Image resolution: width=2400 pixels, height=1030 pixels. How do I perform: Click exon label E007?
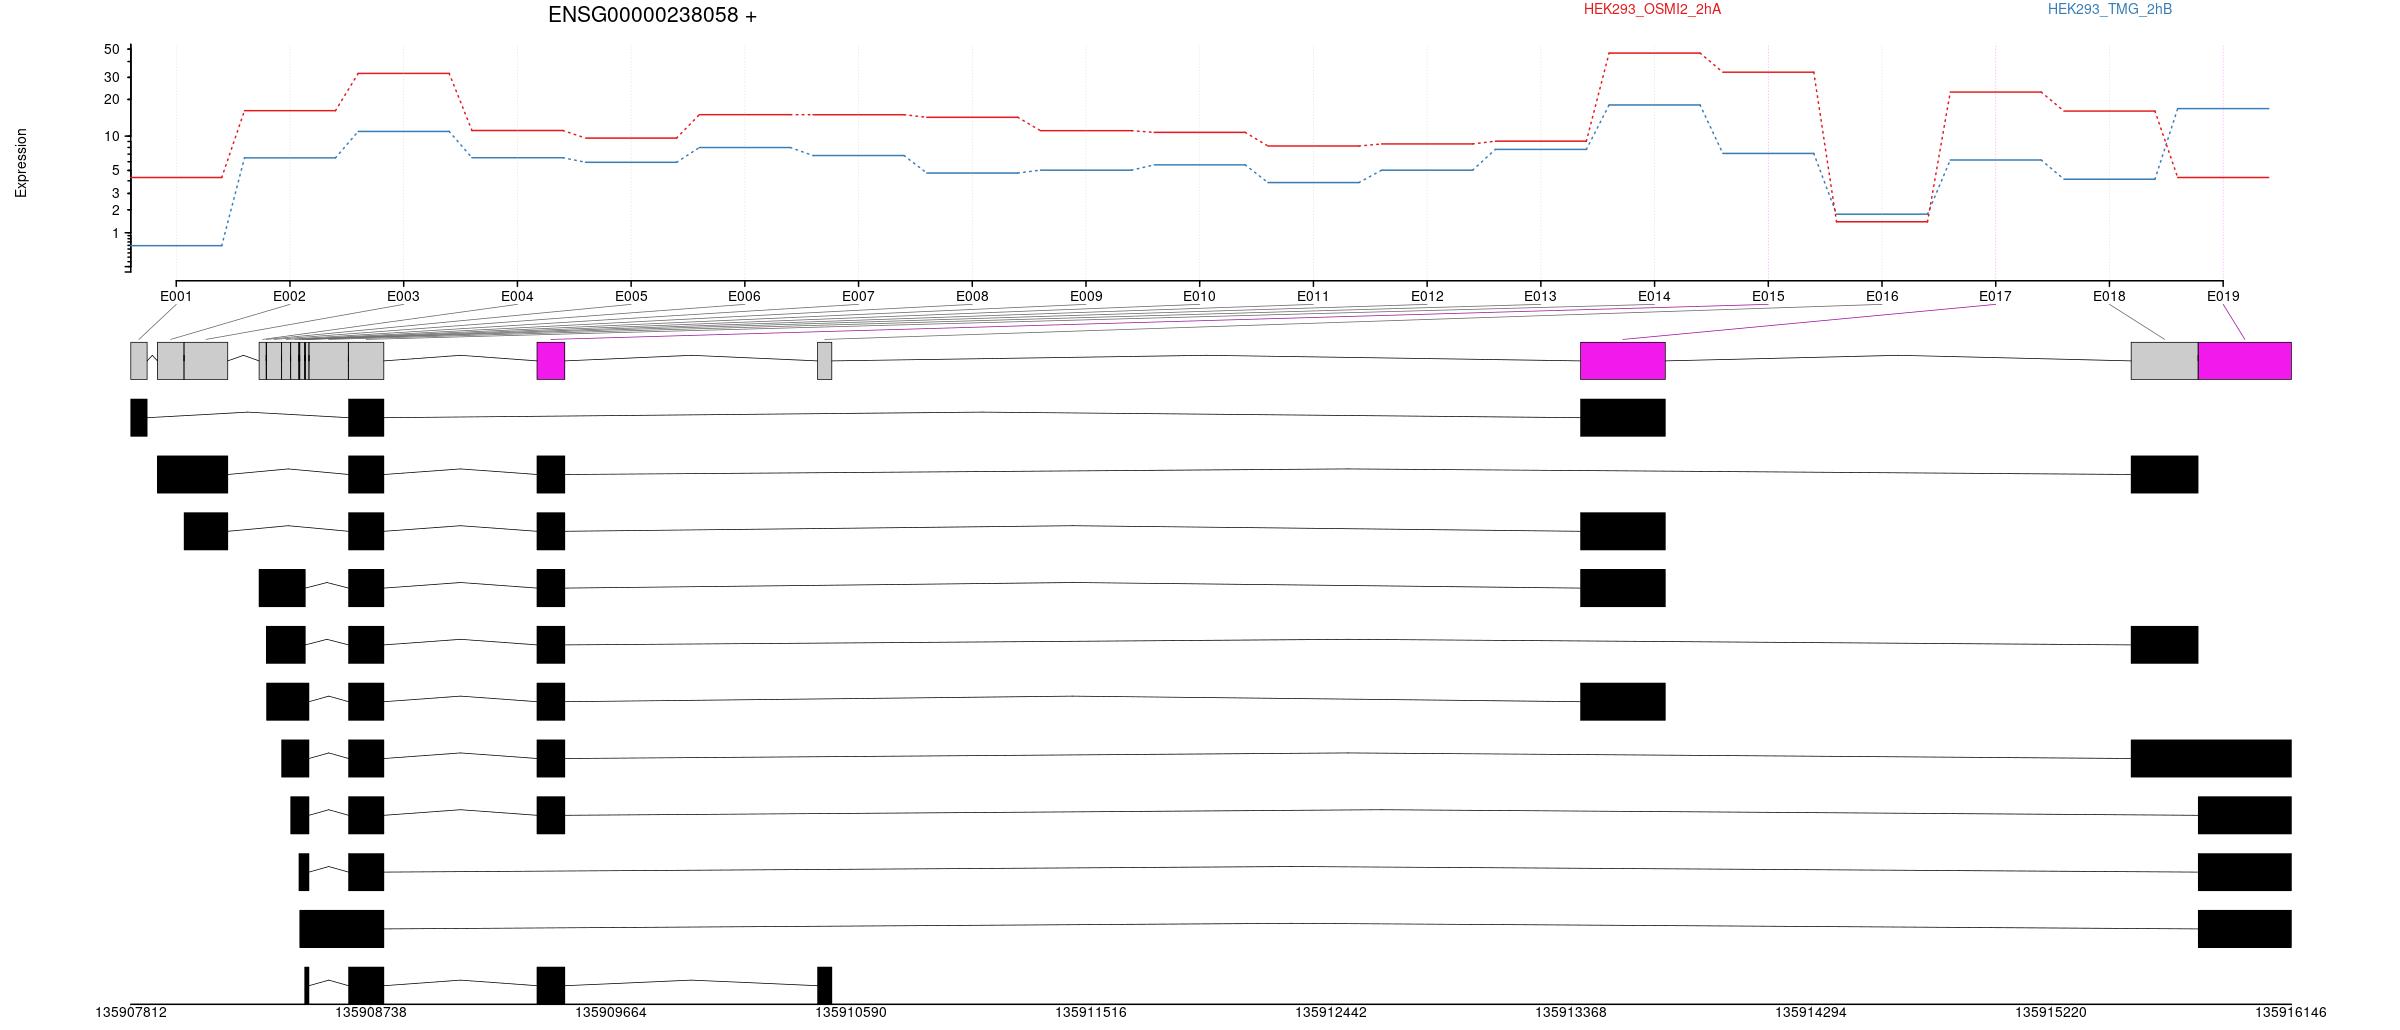[858, 296]
